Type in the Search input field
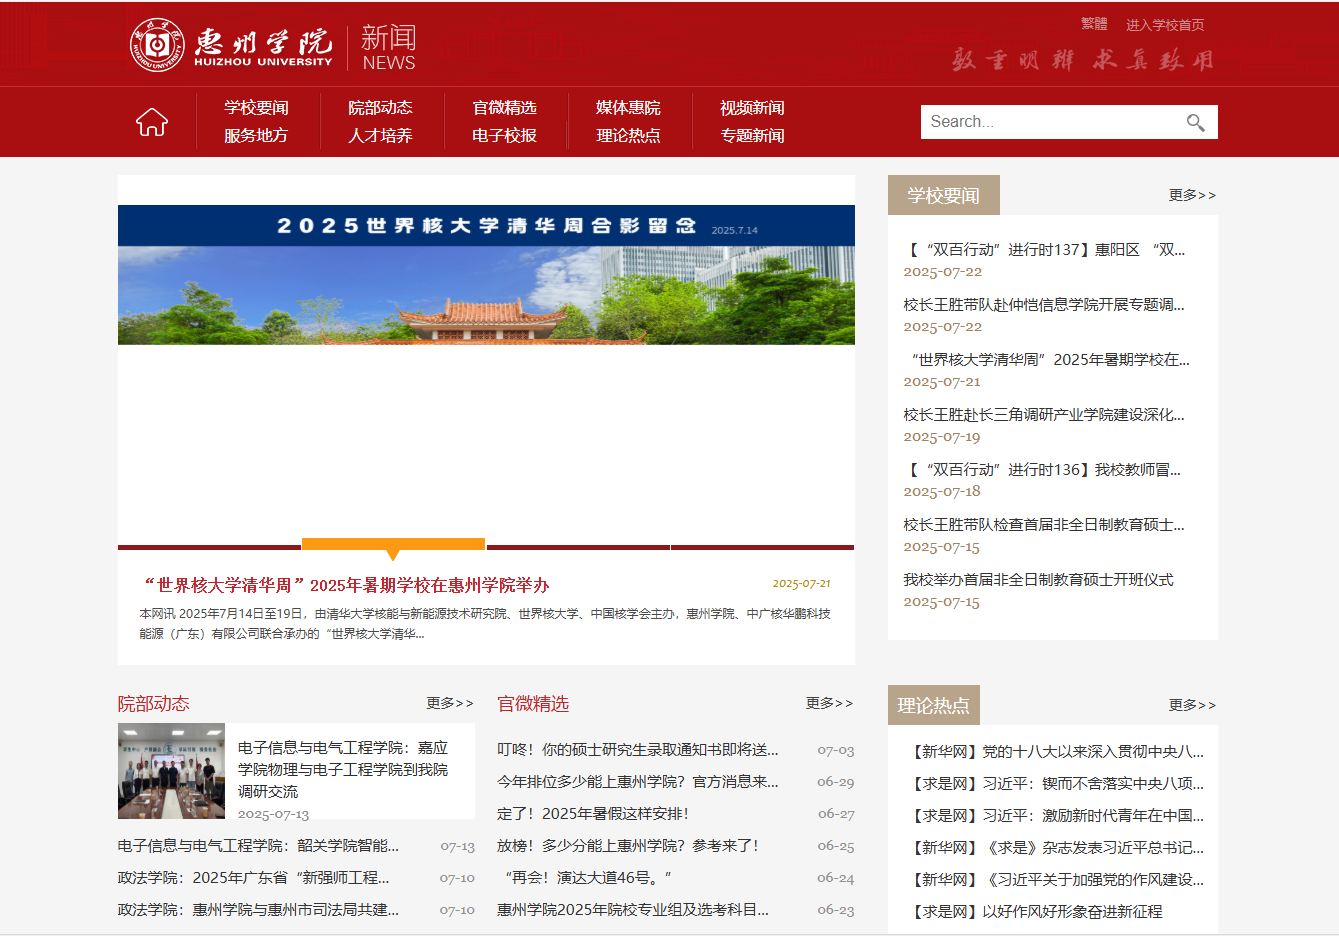This screenshot has height=936, width=1339. [x=1050, y=122]
